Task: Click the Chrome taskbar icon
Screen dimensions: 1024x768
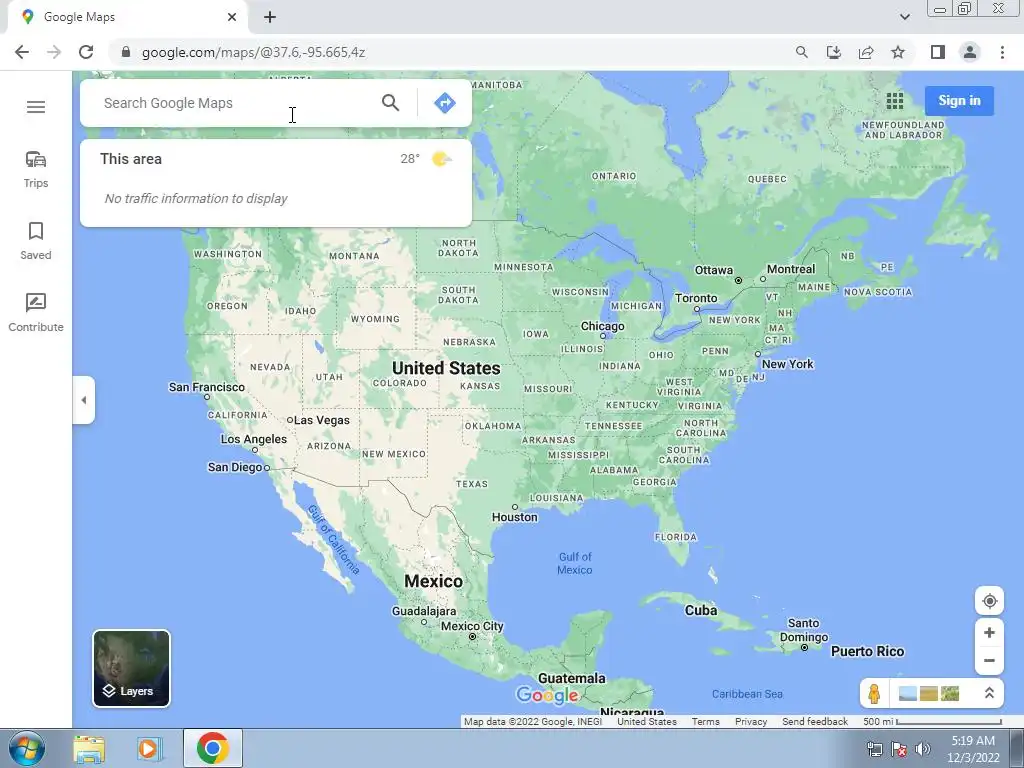Action: pos(213,748)
